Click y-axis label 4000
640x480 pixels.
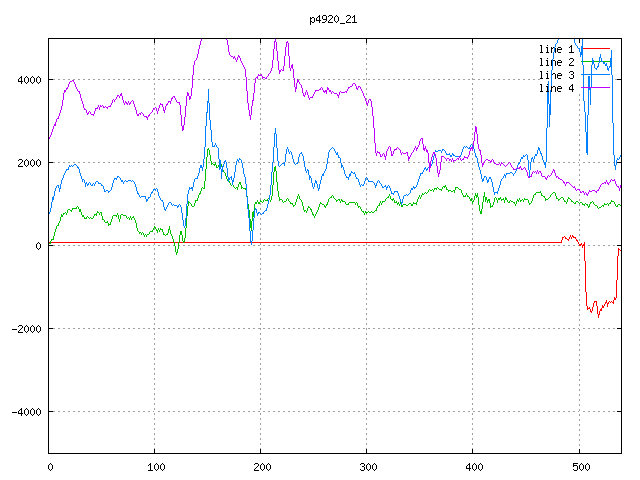pos(29,80)
